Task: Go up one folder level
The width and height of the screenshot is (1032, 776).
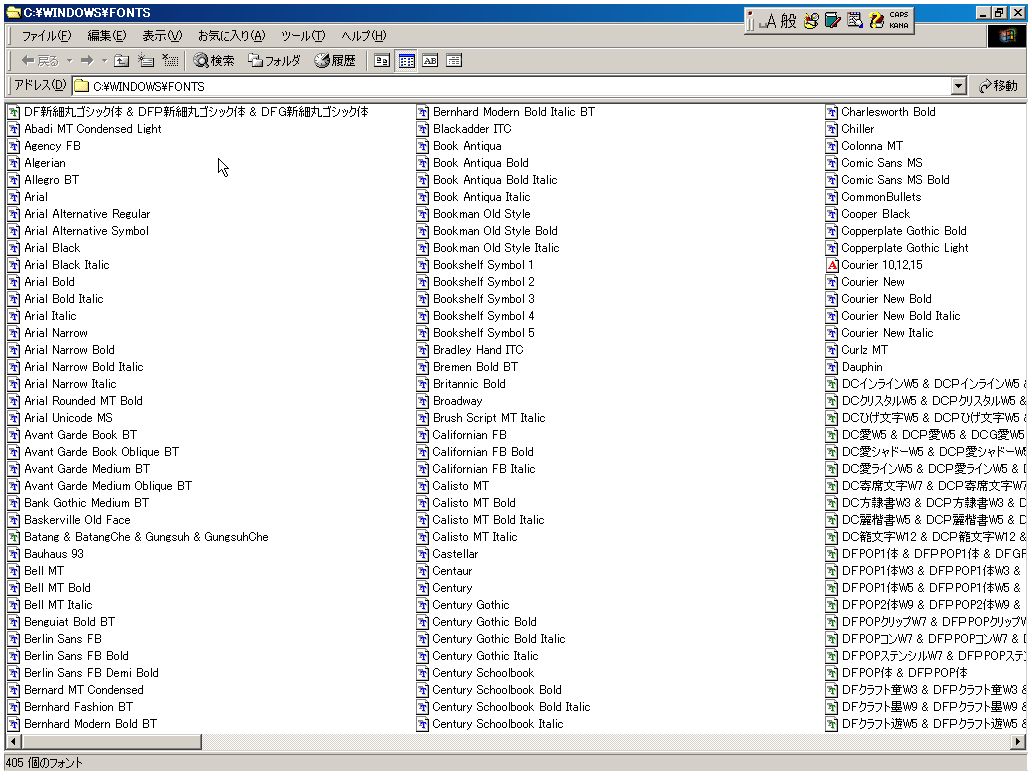Action: (121, 61)
